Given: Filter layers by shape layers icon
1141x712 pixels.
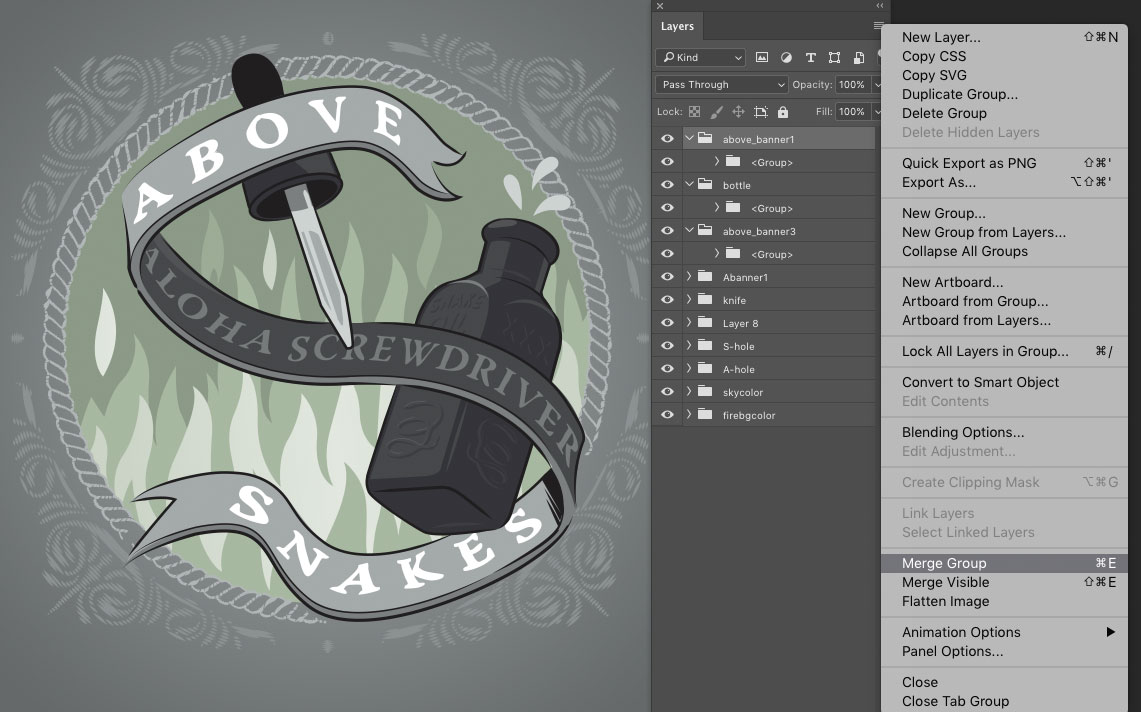Looking at the screenshot, I should [x=835, y=58].
